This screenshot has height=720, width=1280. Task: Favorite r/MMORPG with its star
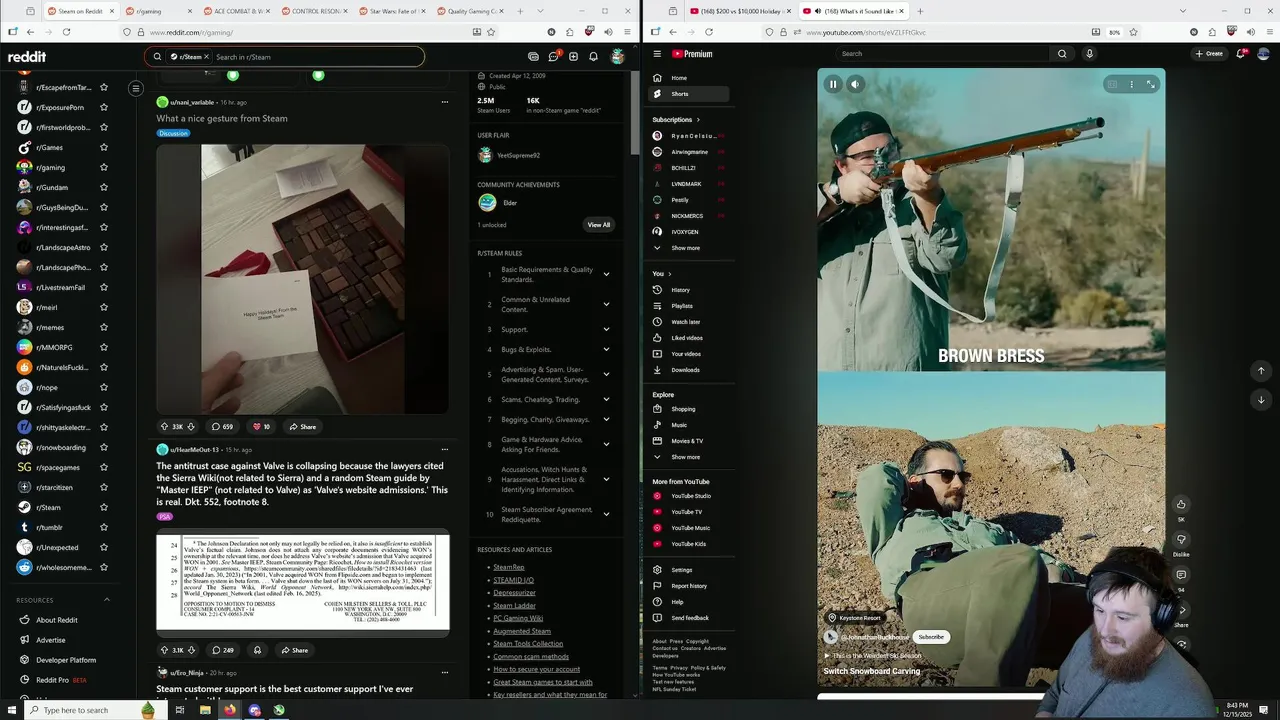coord(103,348)
